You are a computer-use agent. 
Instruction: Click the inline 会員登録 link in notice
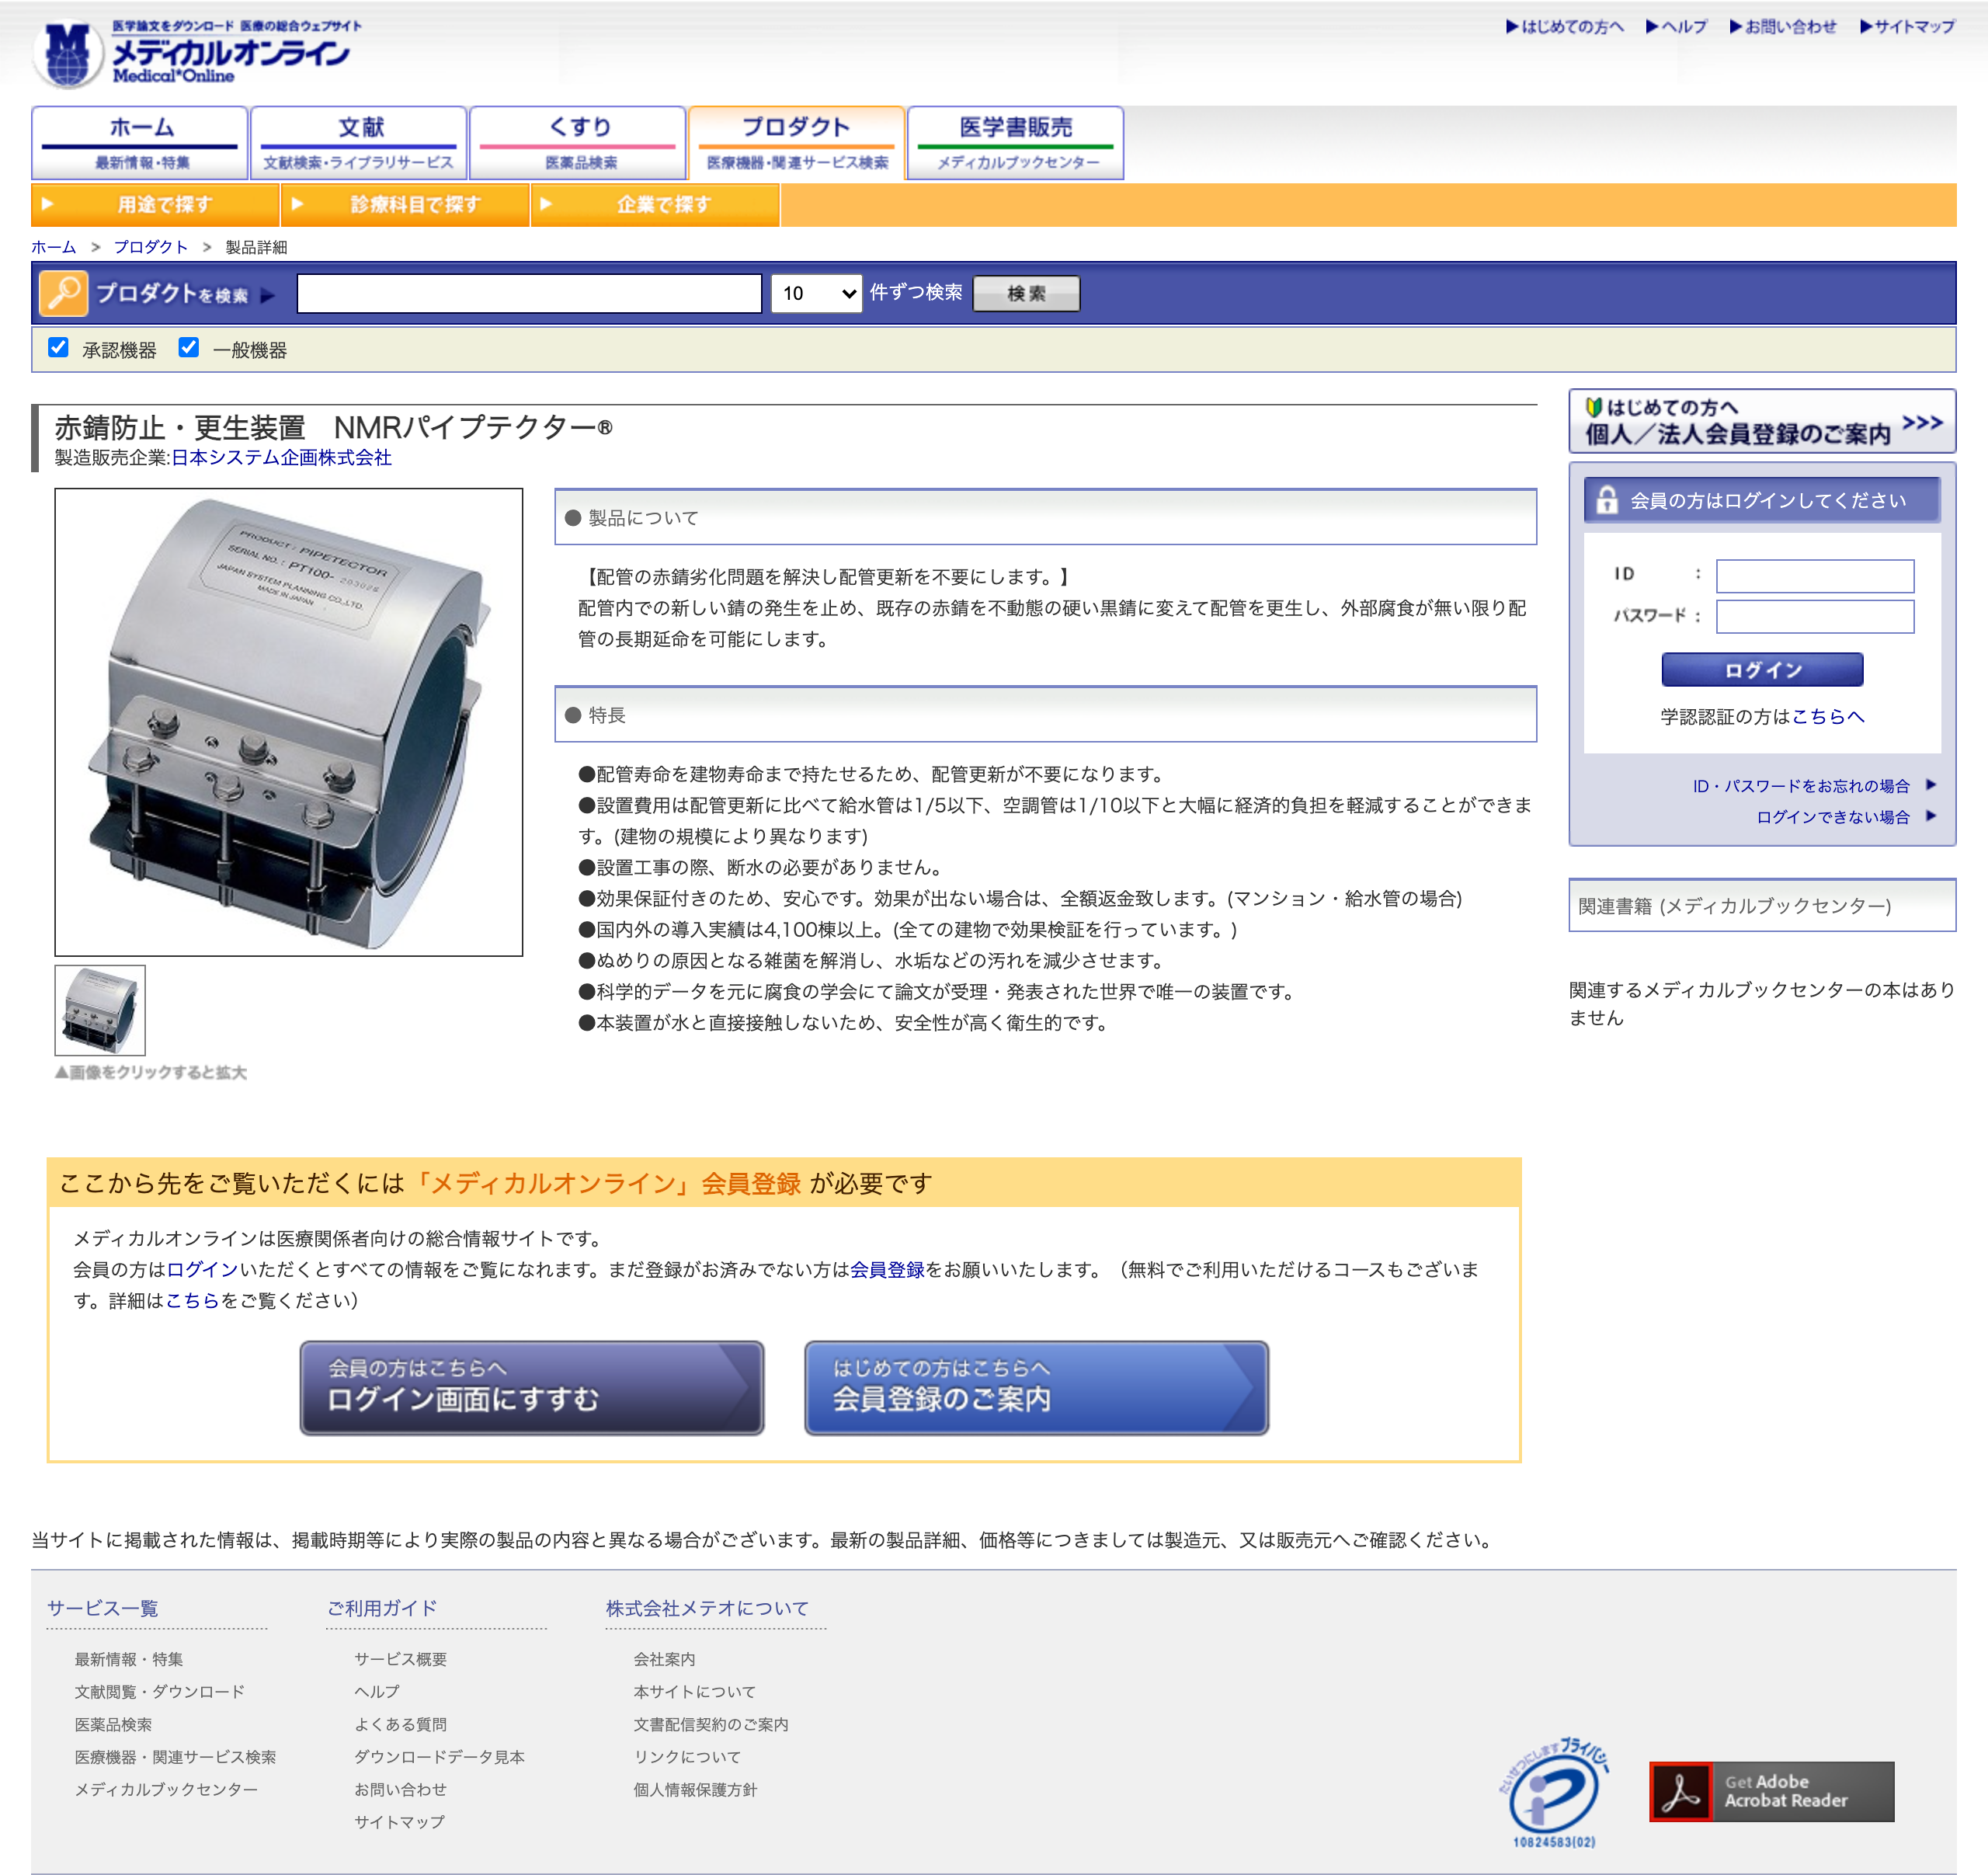tap(888, 1269)
